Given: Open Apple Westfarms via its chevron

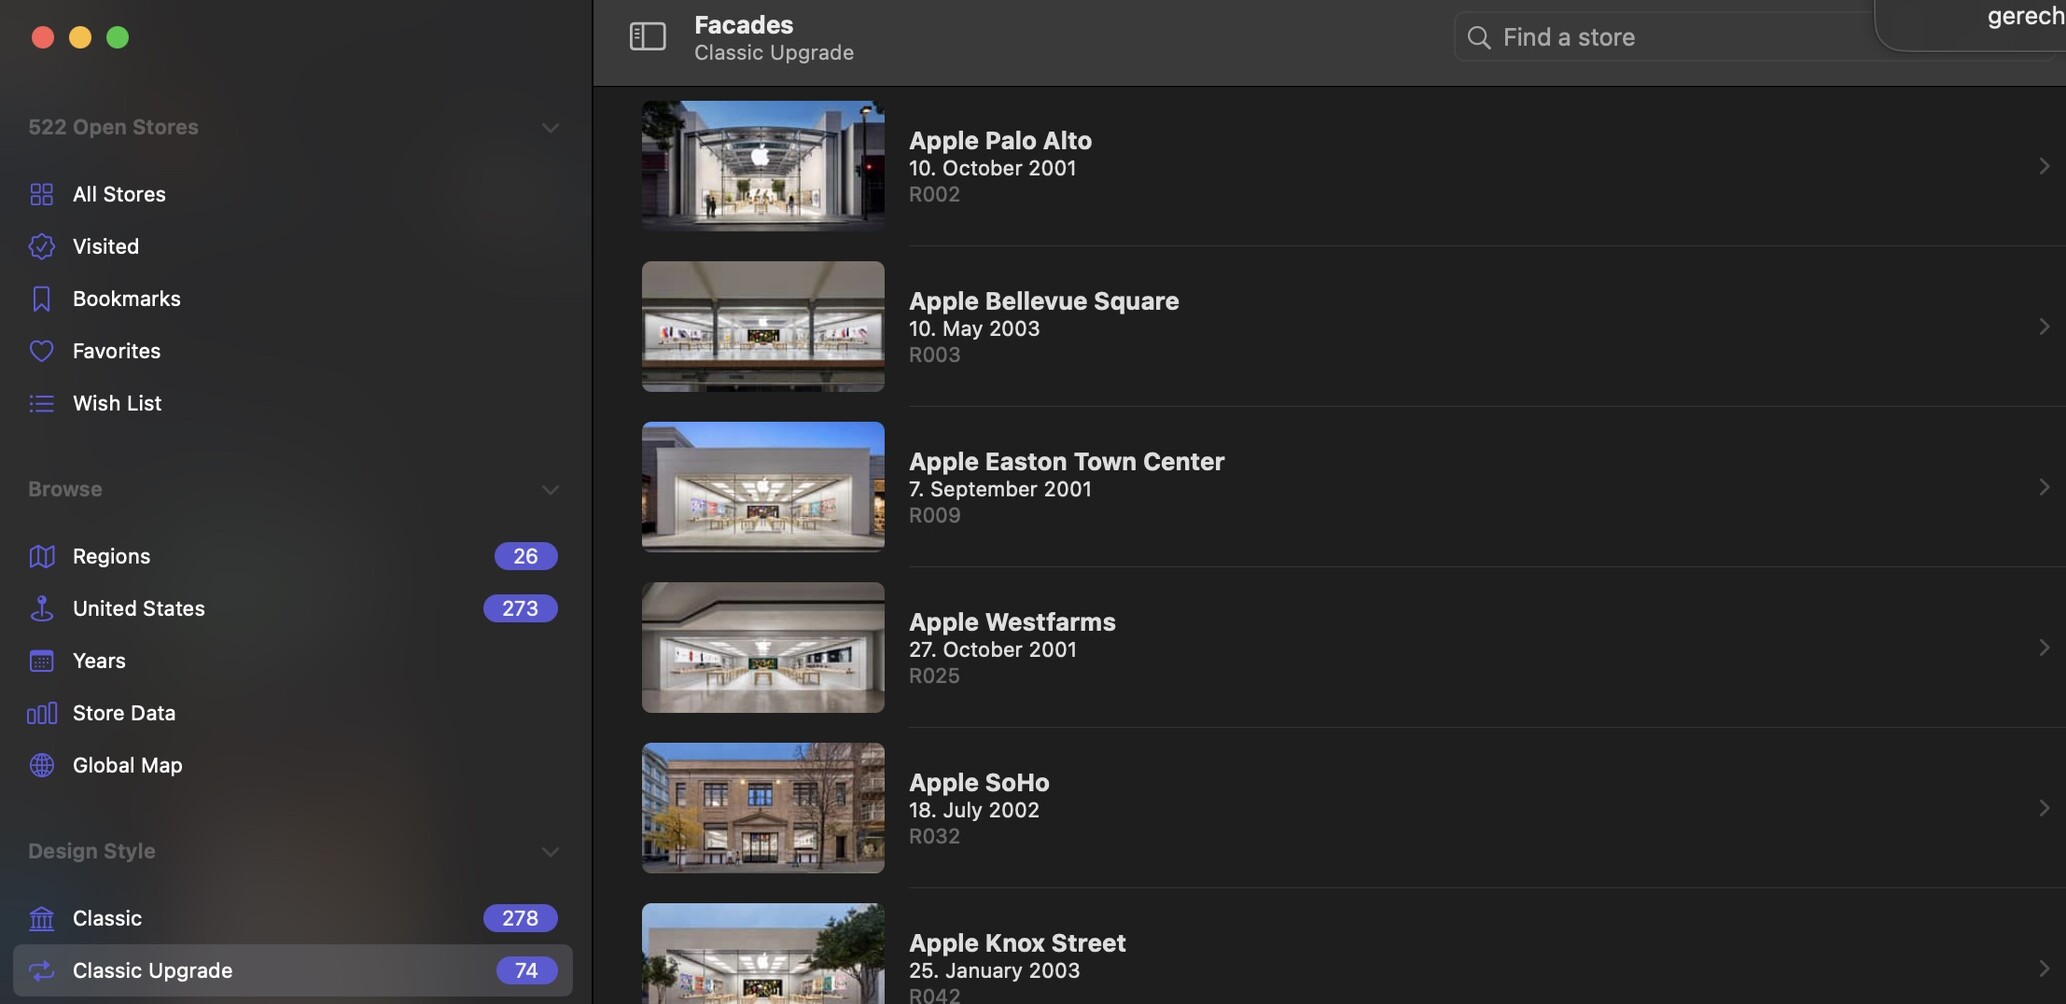Looking at the screenshot, I should click(x=2044, y=647).
